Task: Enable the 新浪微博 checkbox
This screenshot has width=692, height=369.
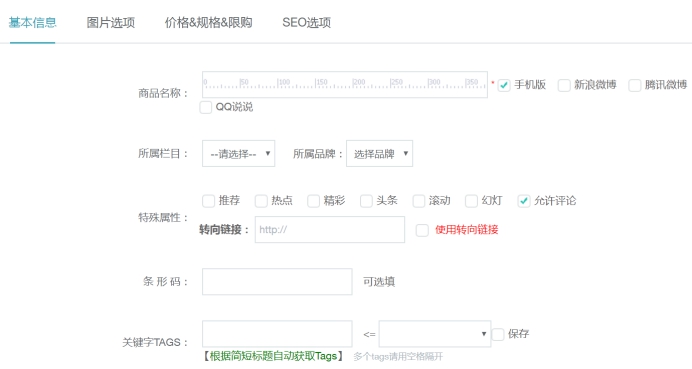Action: point(564,85)
